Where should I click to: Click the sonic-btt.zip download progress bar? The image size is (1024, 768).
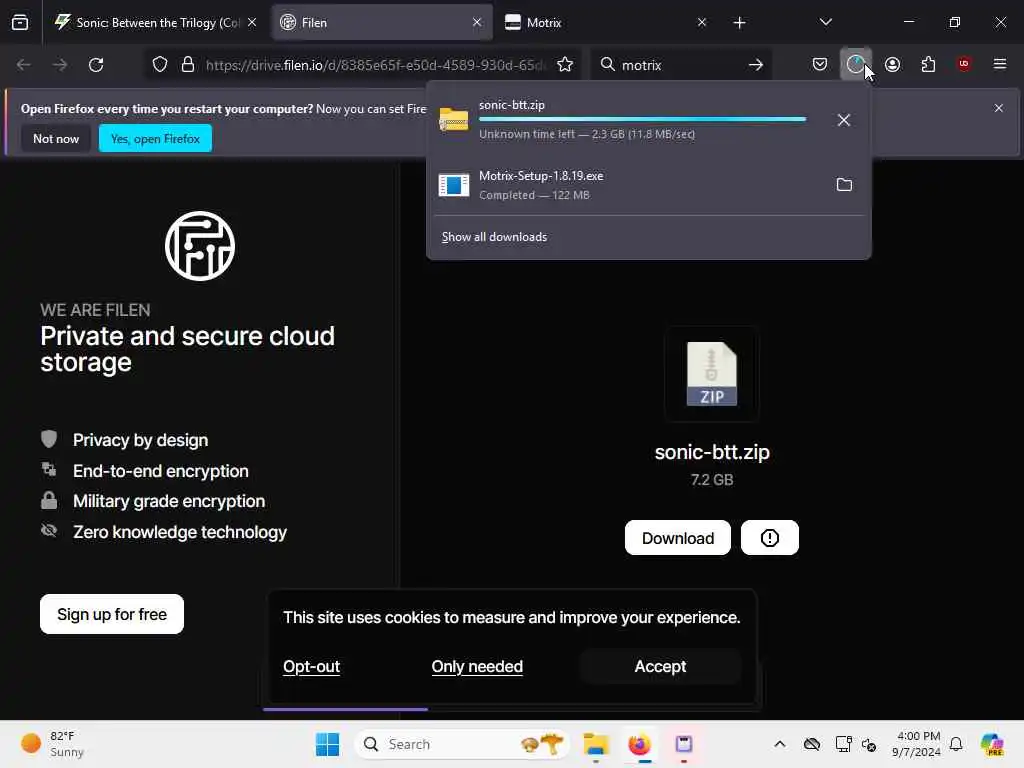coord(643,120)
